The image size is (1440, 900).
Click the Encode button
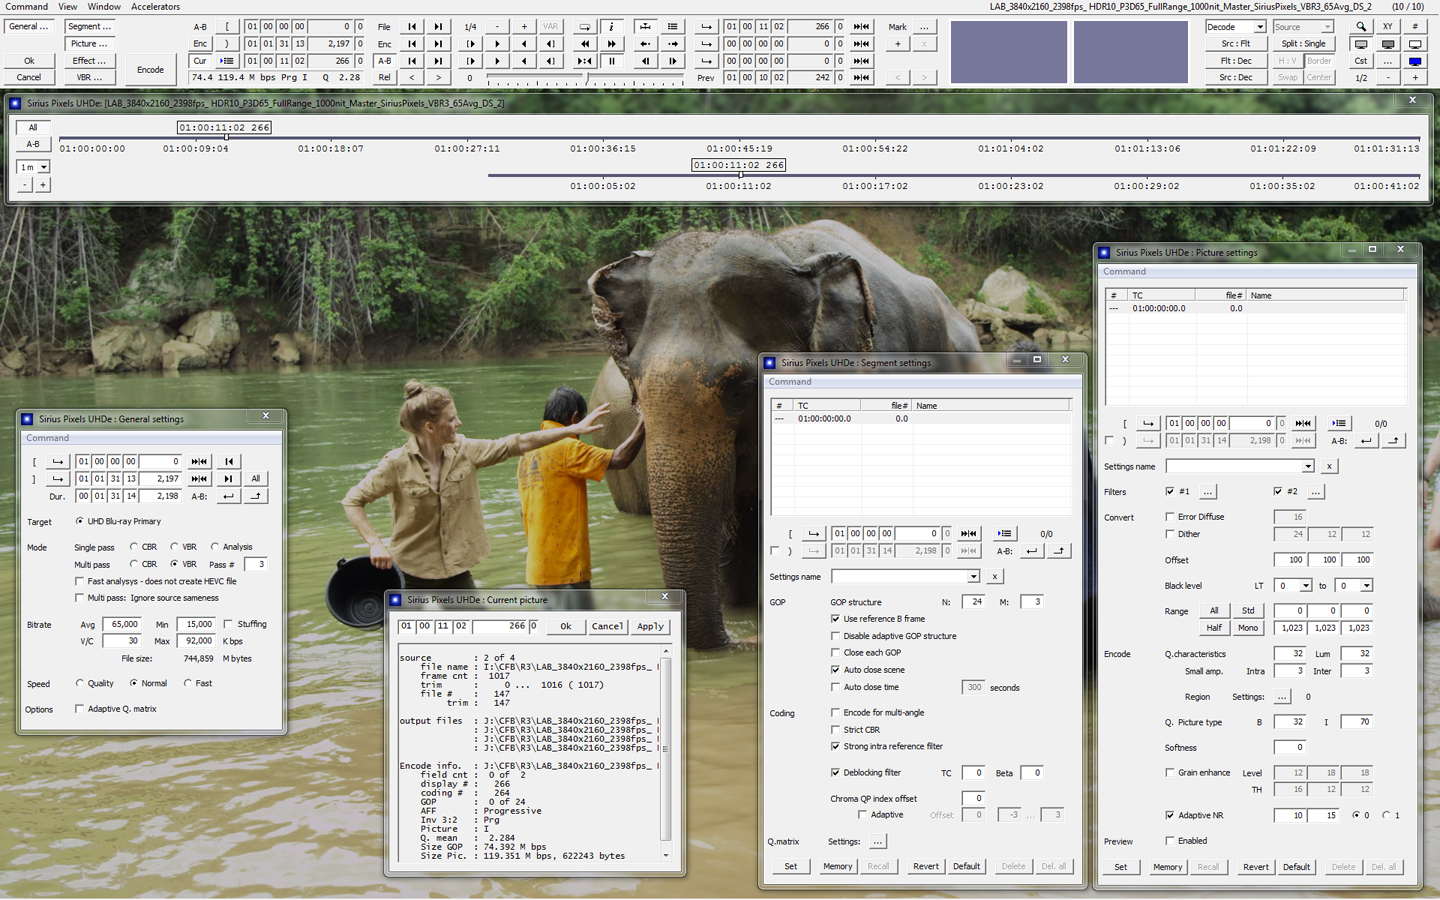tap(151, 70)
